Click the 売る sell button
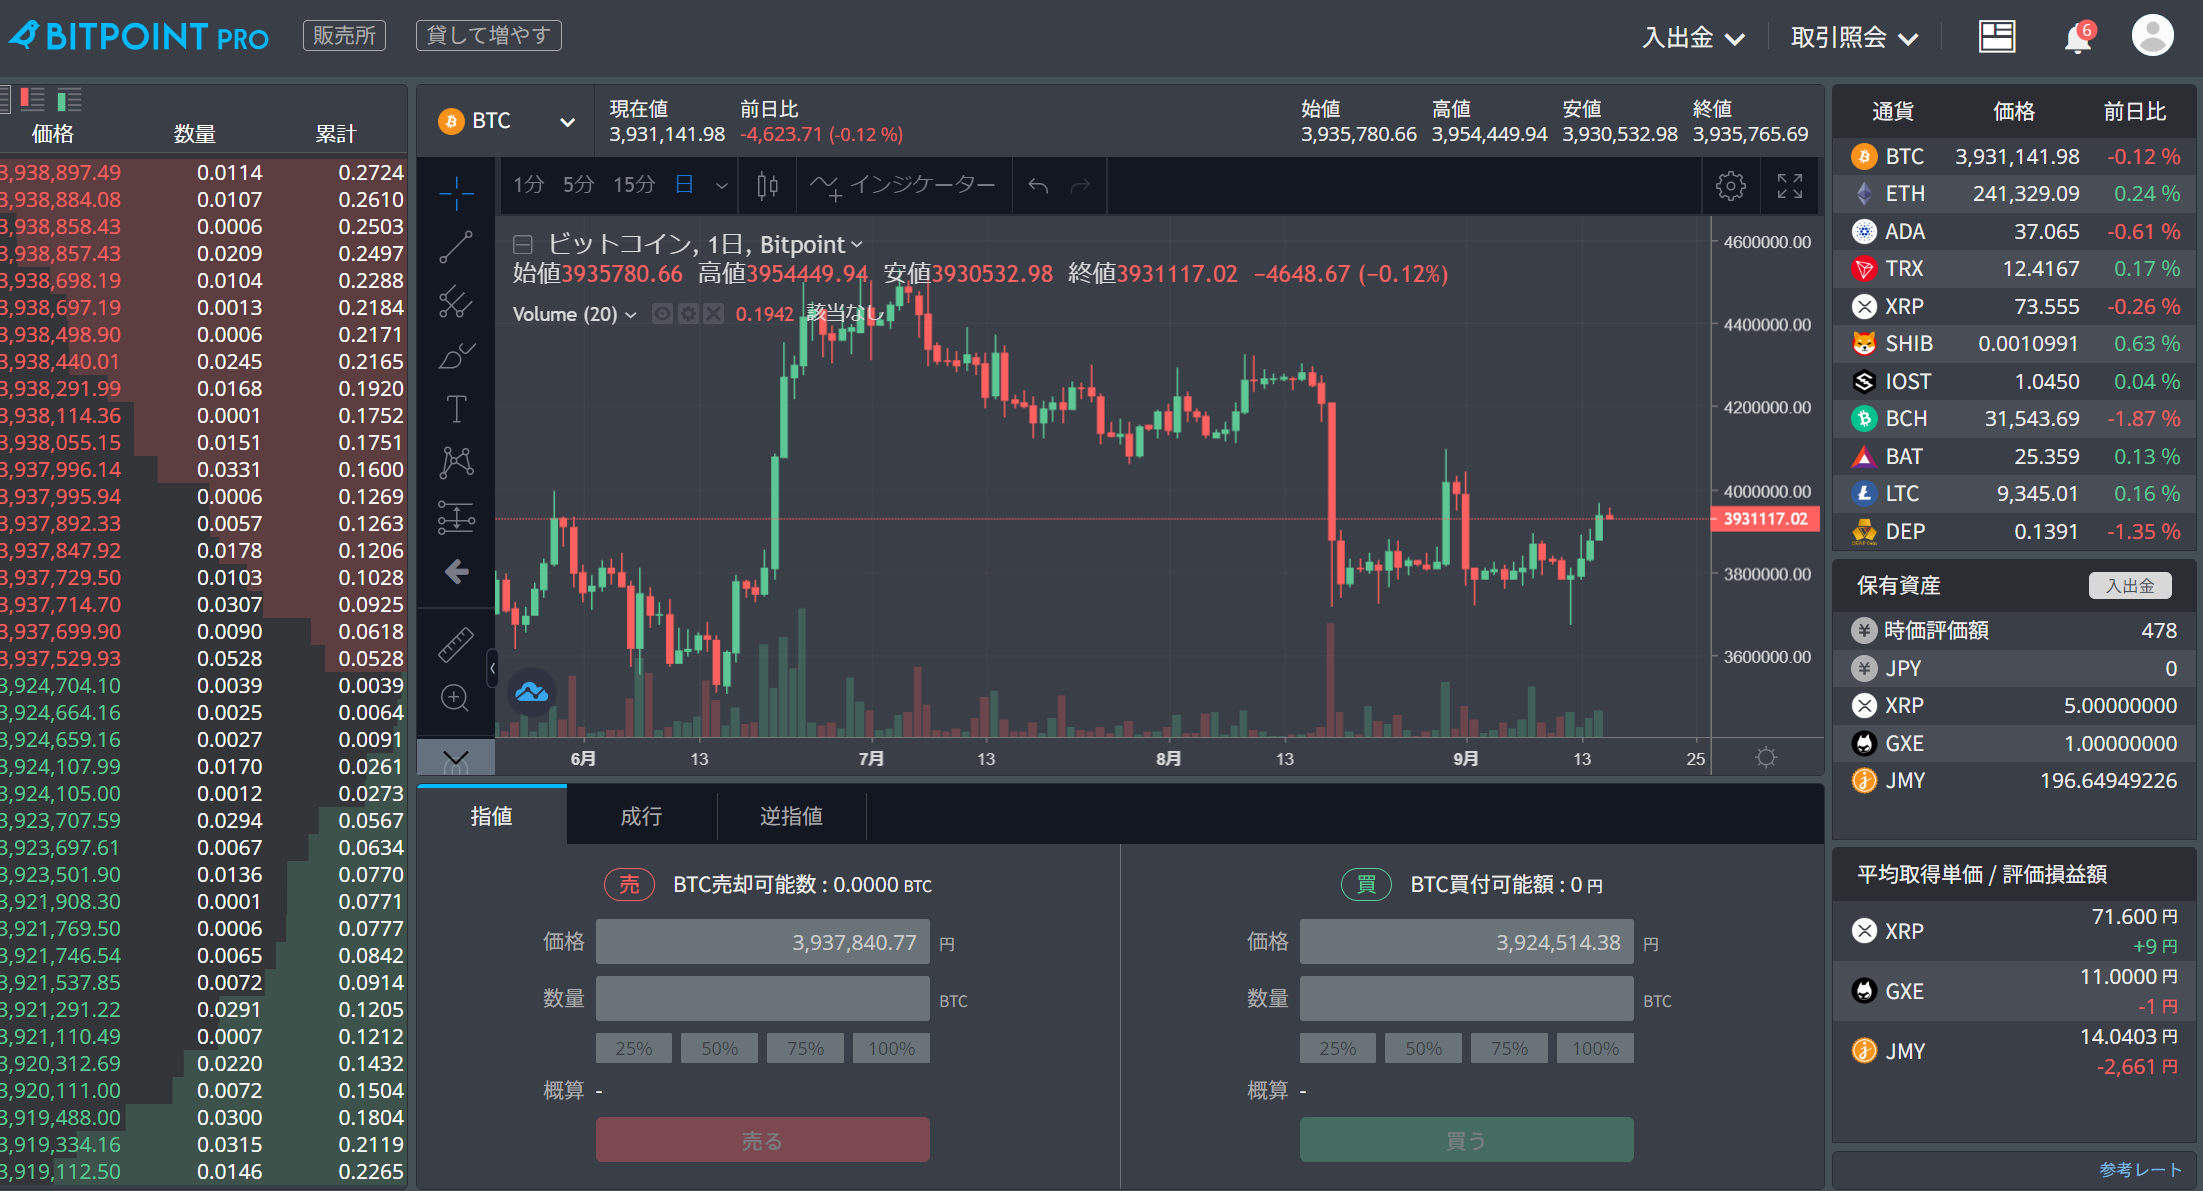Viewport: 2203px width, 1191px height. (x=763, y=1140)
